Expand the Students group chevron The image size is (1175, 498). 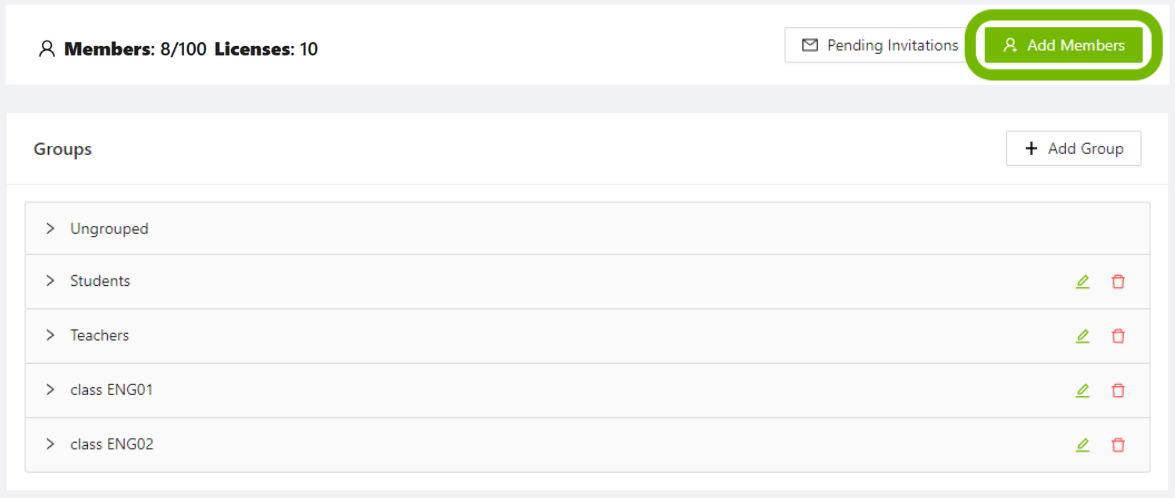pos(50,281)
